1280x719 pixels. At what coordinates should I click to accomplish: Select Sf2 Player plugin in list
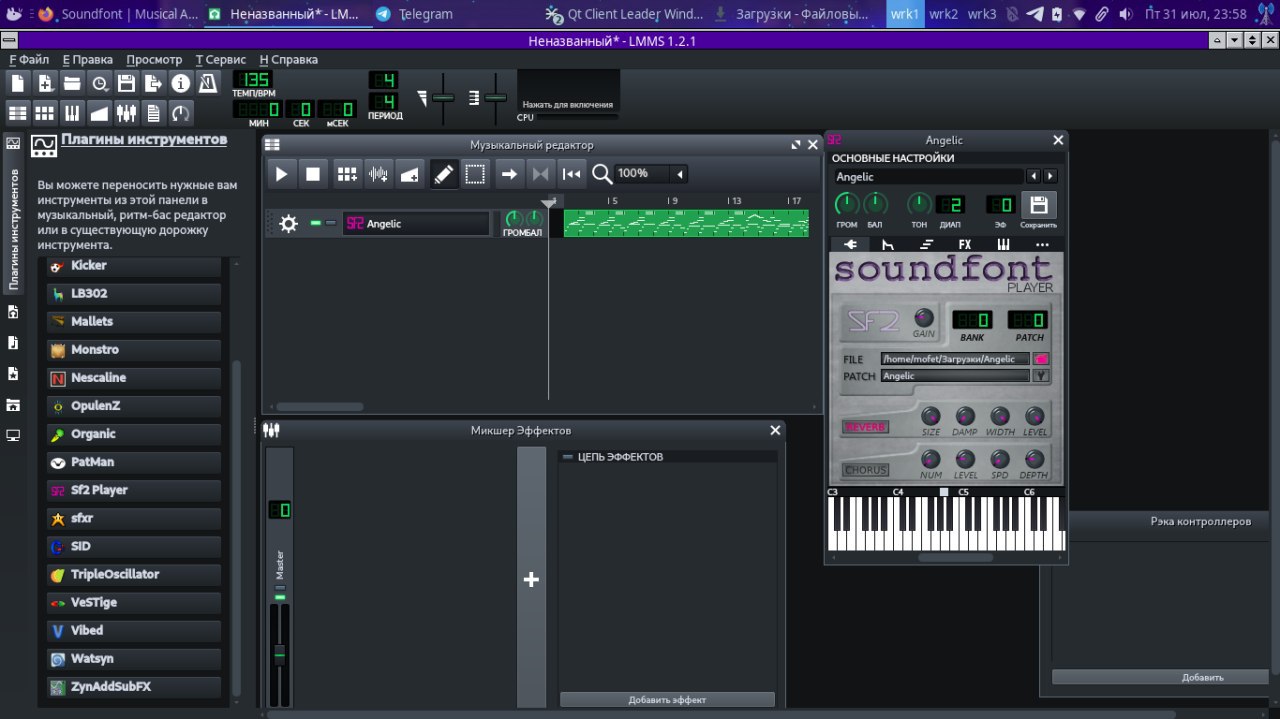(133, 490)
